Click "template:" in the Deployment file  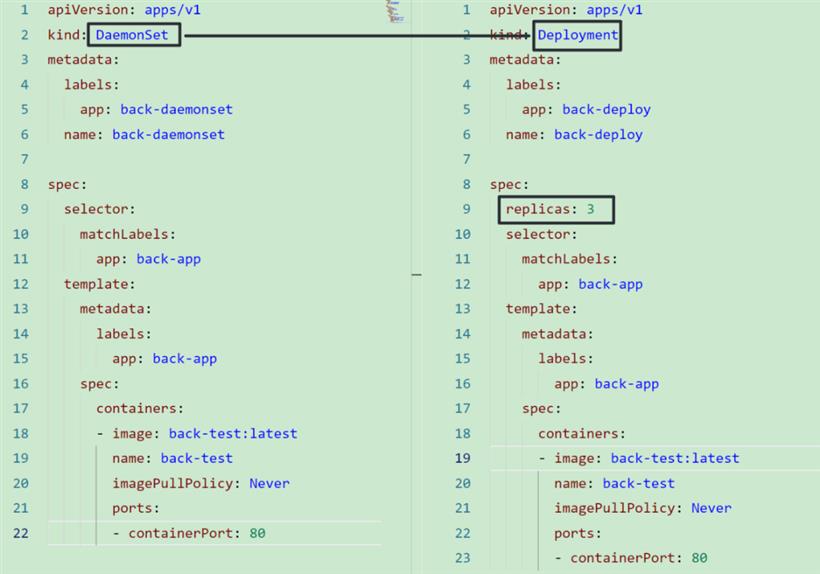[541, 309]
